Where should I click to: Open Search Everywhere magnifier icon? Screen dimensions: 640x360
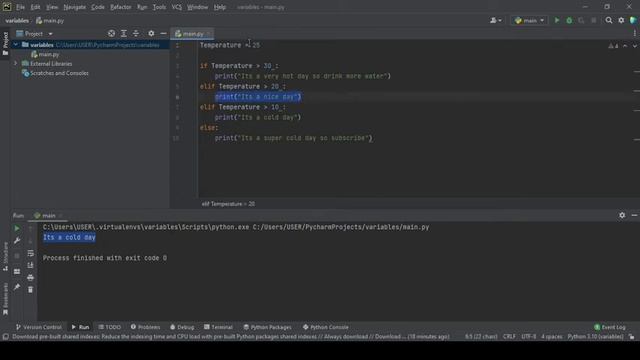[609, 20]
